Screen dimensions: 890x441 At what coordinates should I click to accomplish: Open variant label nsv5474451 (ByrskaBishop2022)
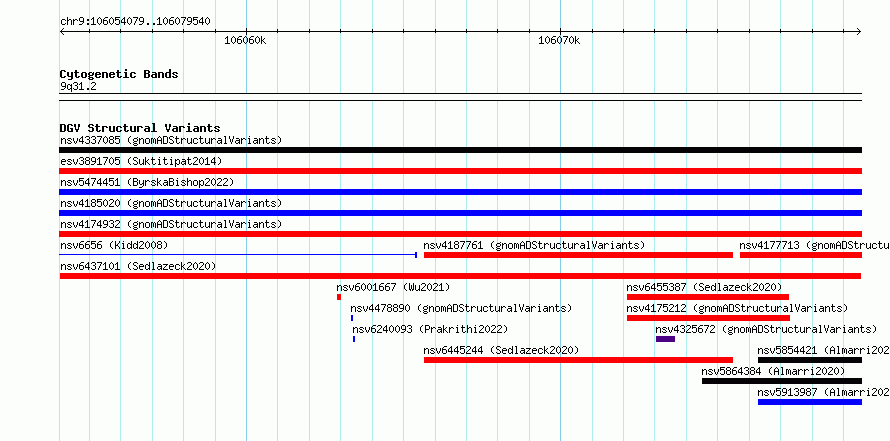click(x=147, y=182)
